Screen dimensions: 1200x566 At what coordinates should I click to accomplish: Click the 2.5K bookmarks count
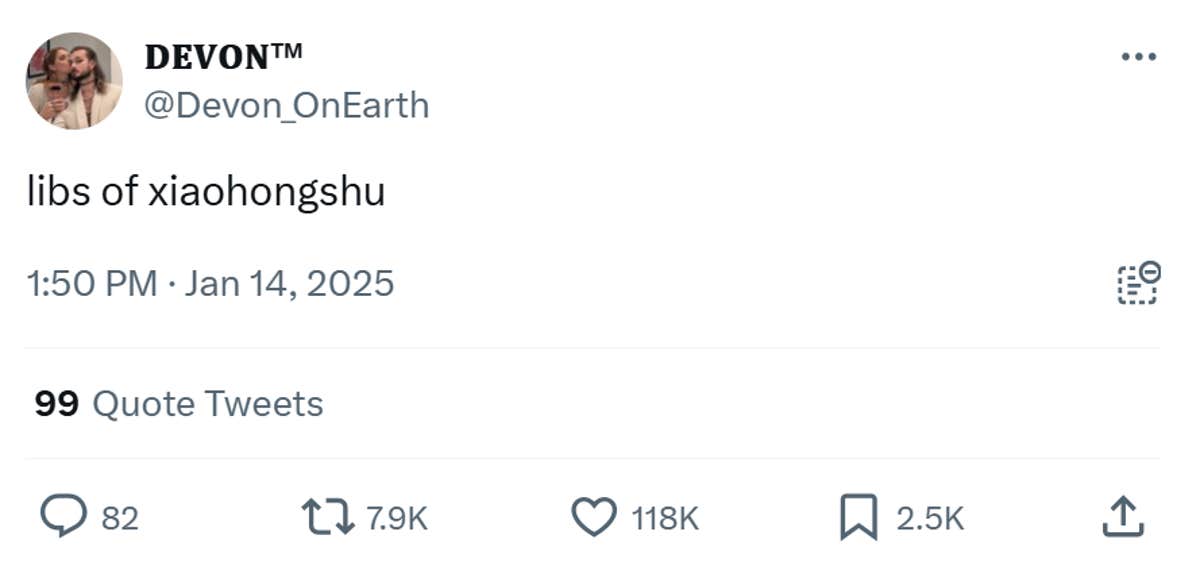[930, 518]
